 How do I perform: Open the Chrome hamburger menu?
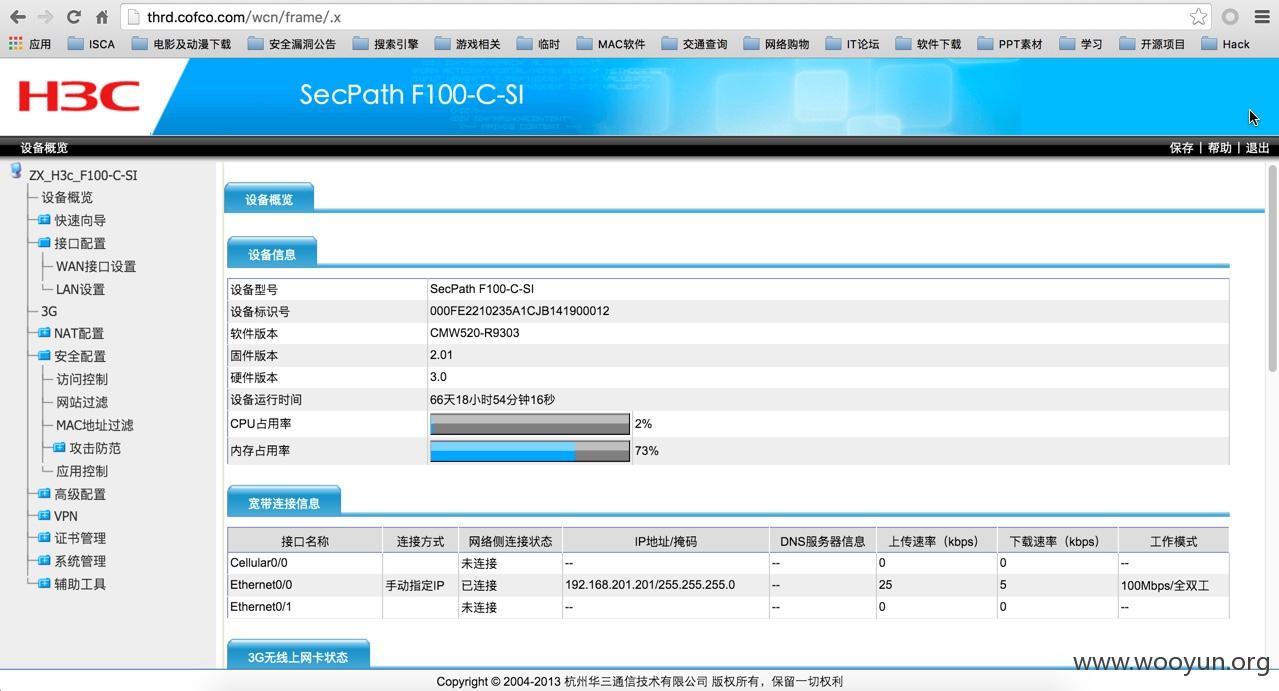(x=1261, y=17)
